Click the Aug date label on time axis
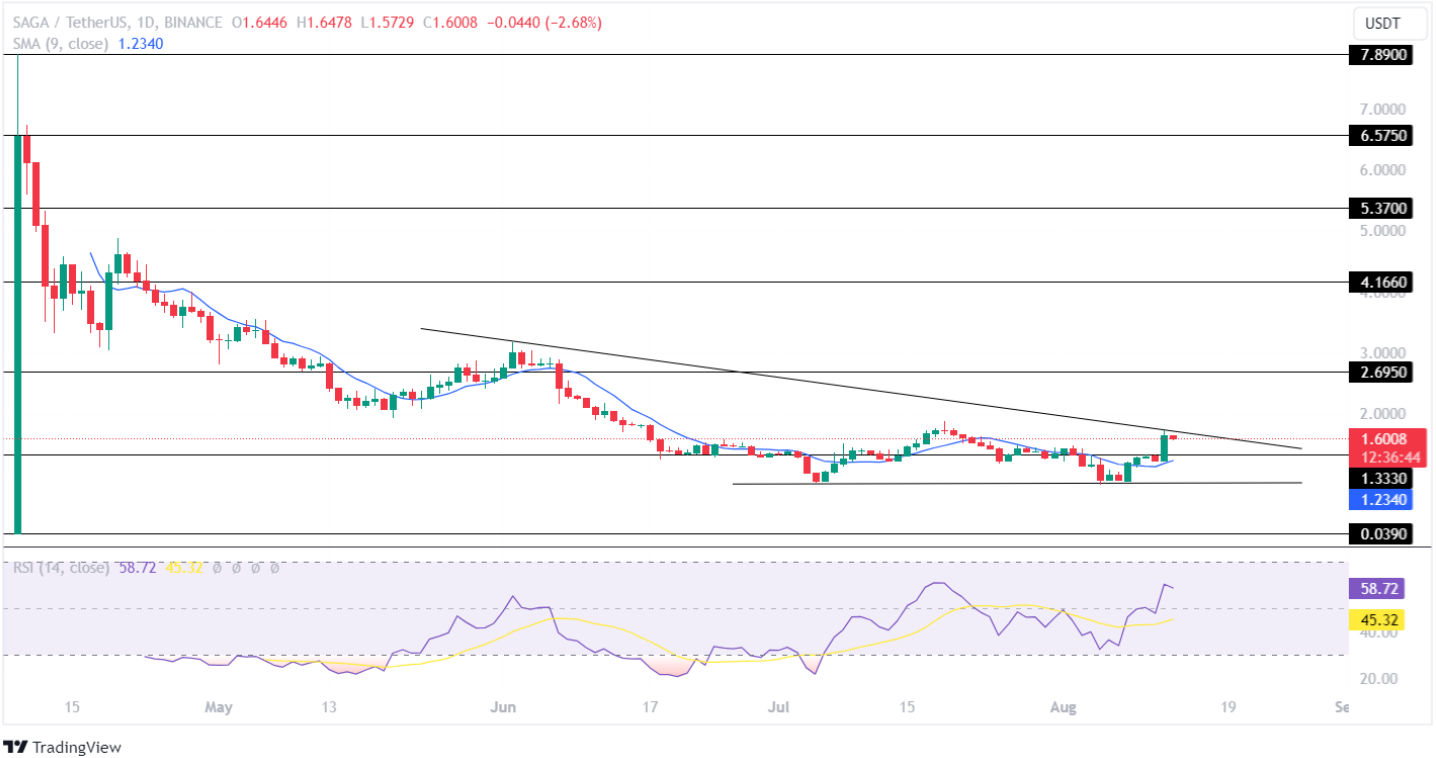Image resolution: width=1436 pixels, height=758 pixels. 1065,707
